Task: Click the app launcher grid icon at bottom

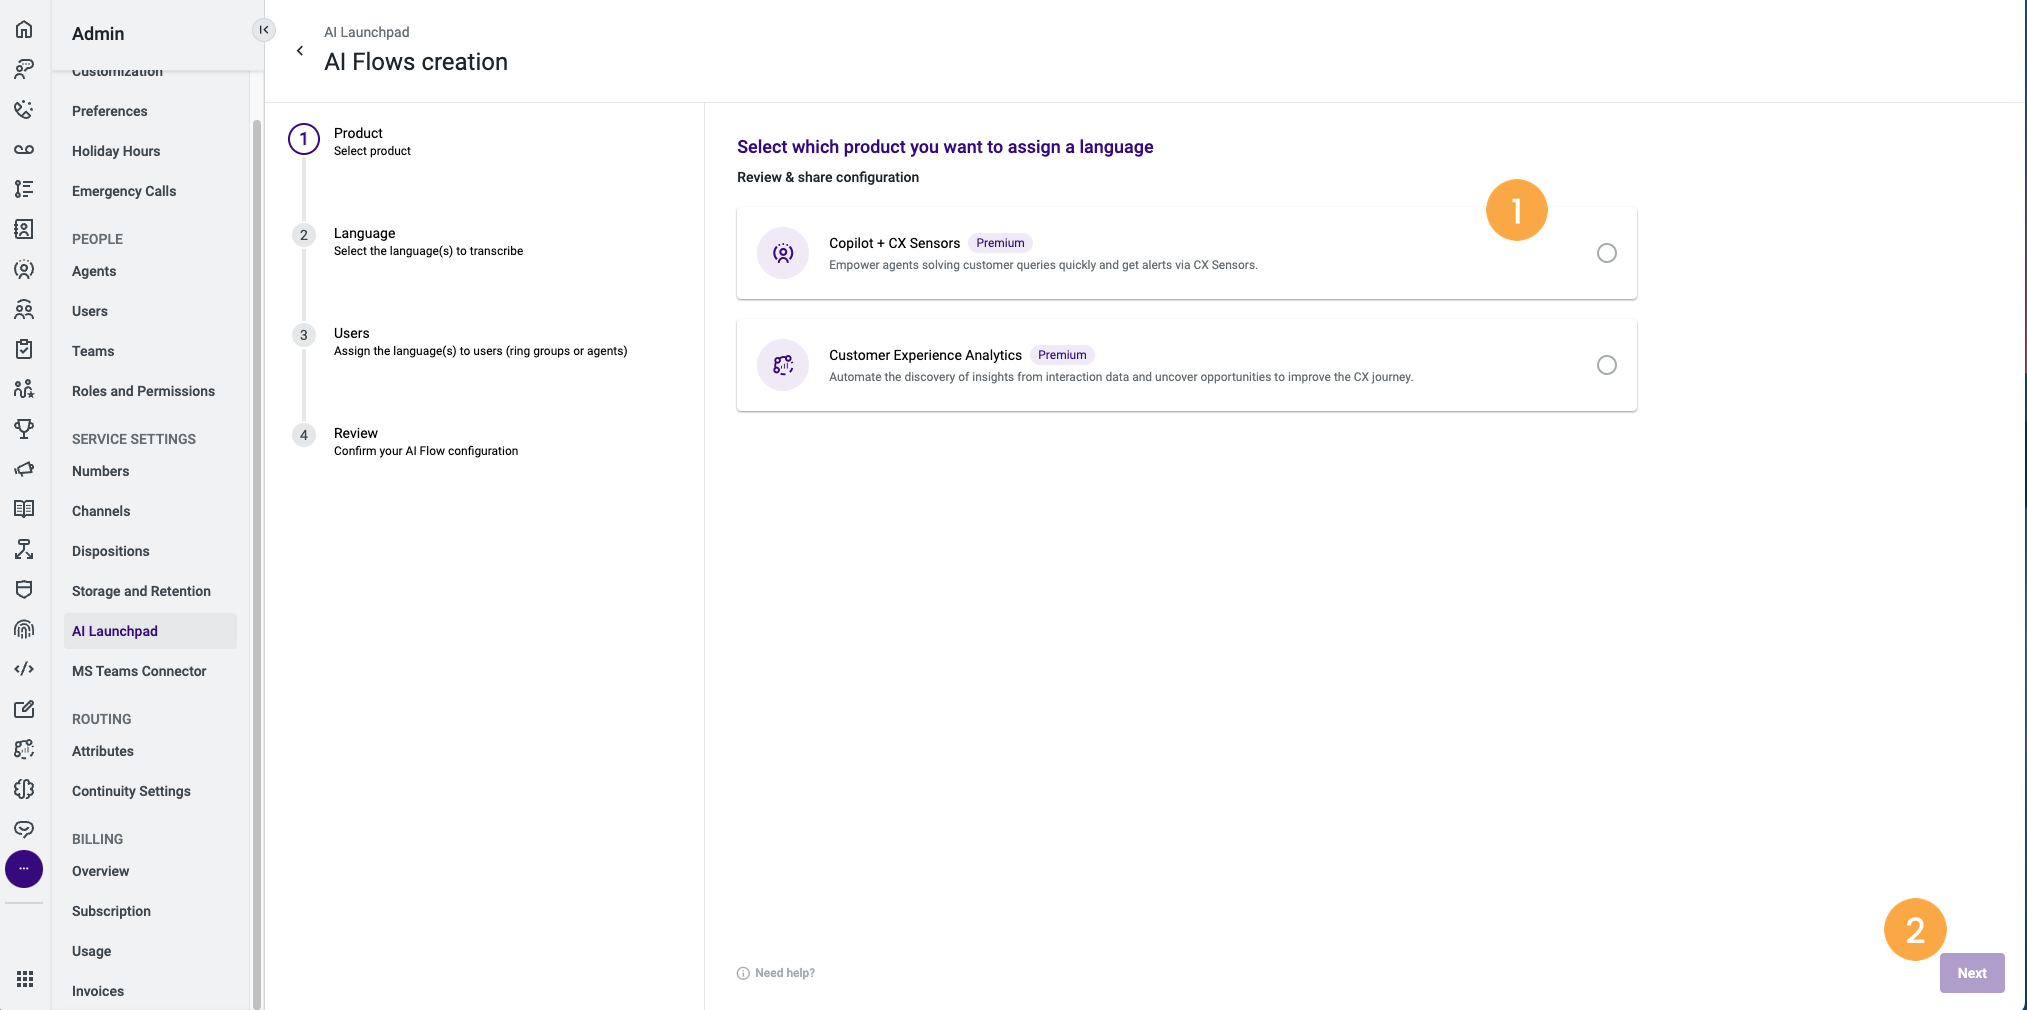Action: point(24,979)
